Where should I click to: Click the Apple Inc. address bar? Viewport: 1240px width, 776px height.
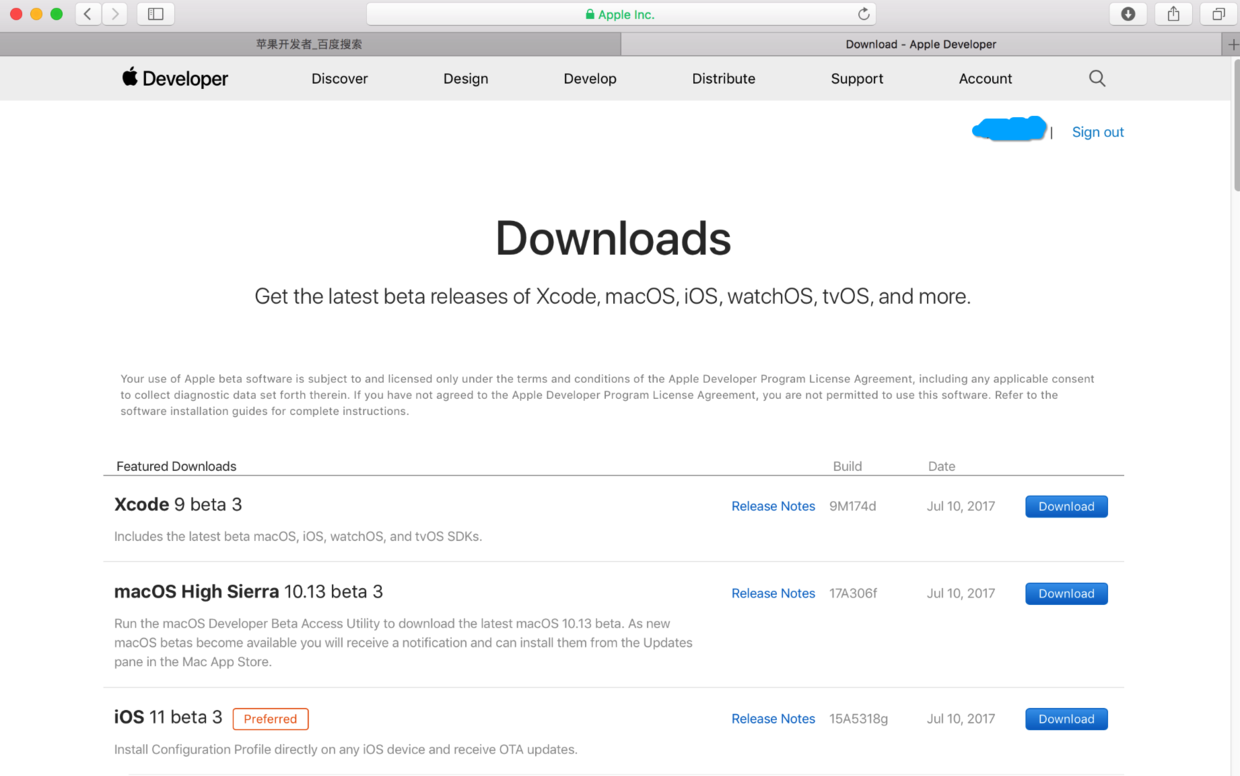point(621,14)
